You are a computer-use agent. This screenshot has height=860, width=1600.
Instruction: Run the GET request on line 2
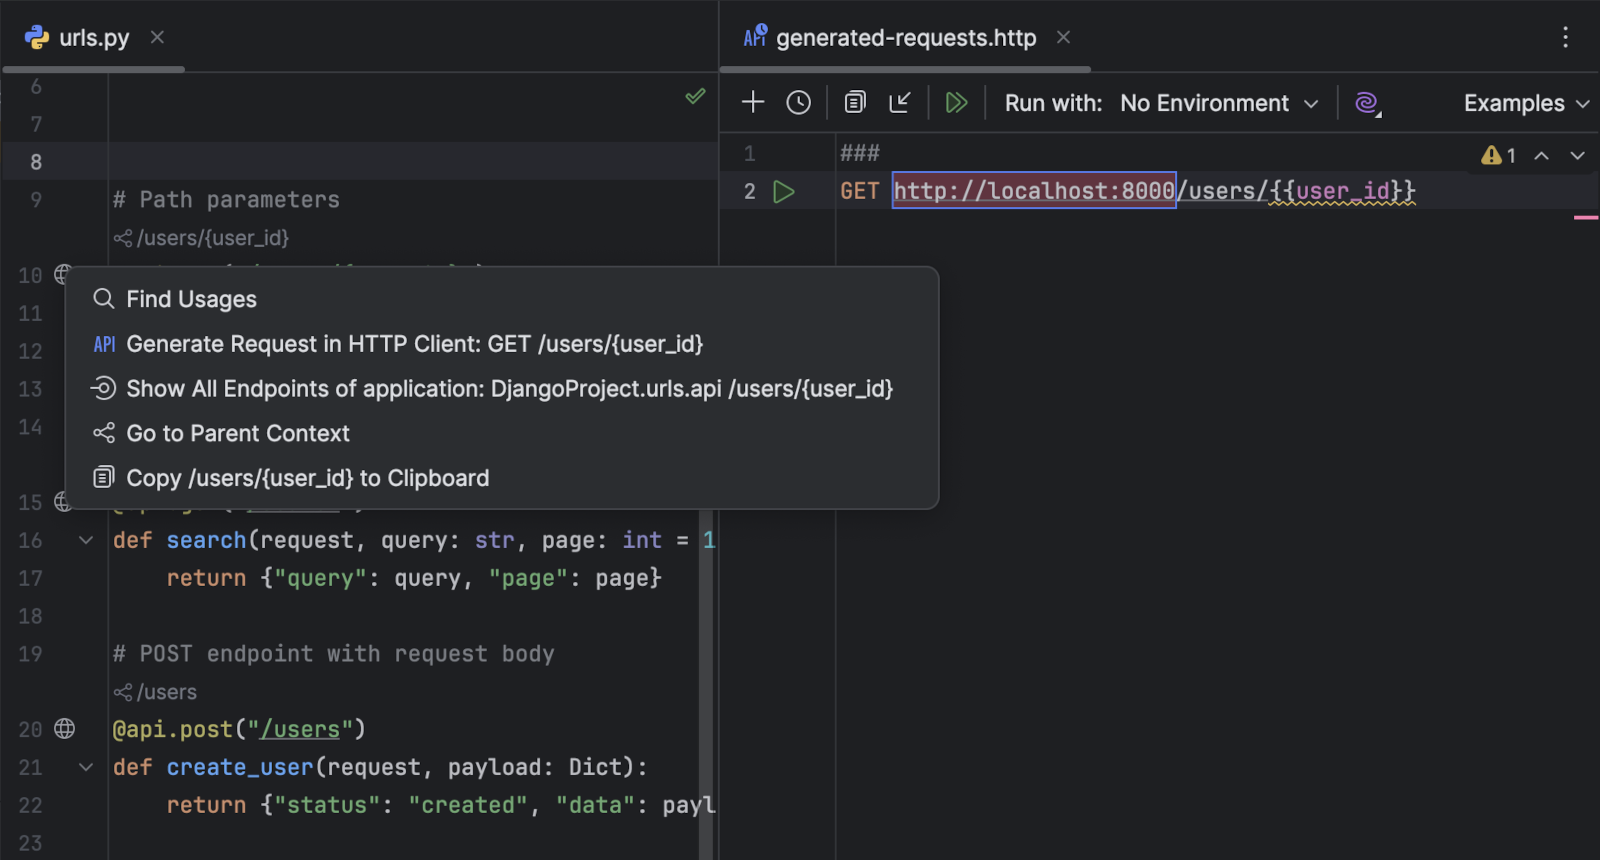tap(784, 191)
